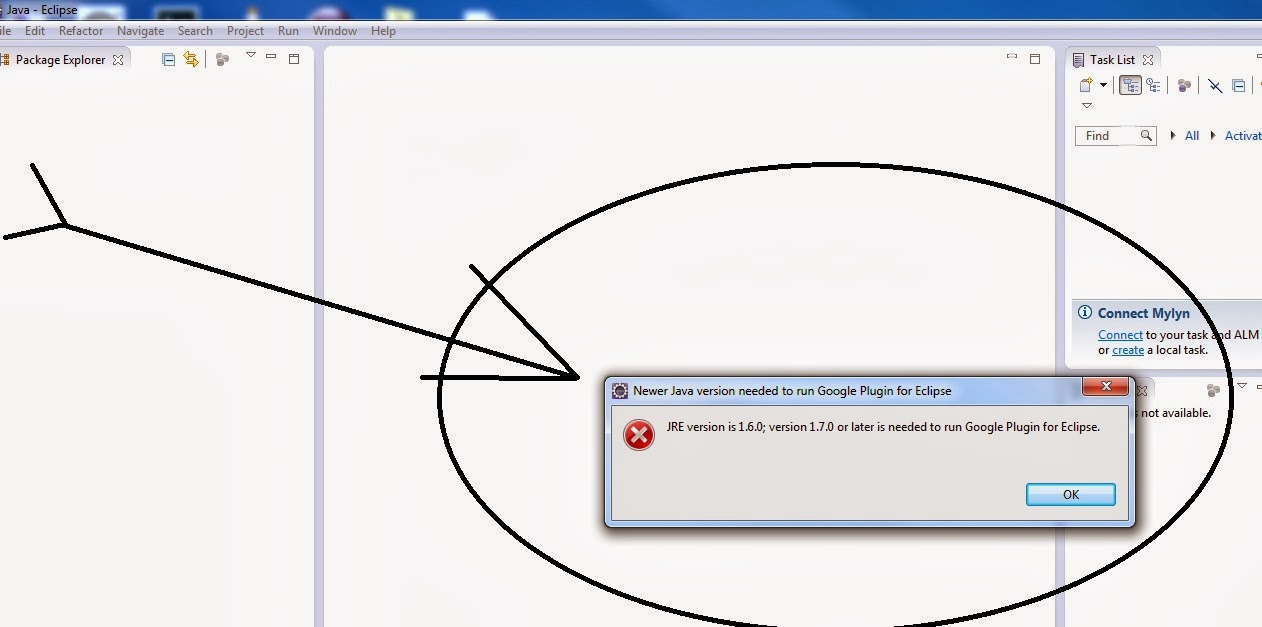
Task: Open the Search menu
Action: [195, 31]
